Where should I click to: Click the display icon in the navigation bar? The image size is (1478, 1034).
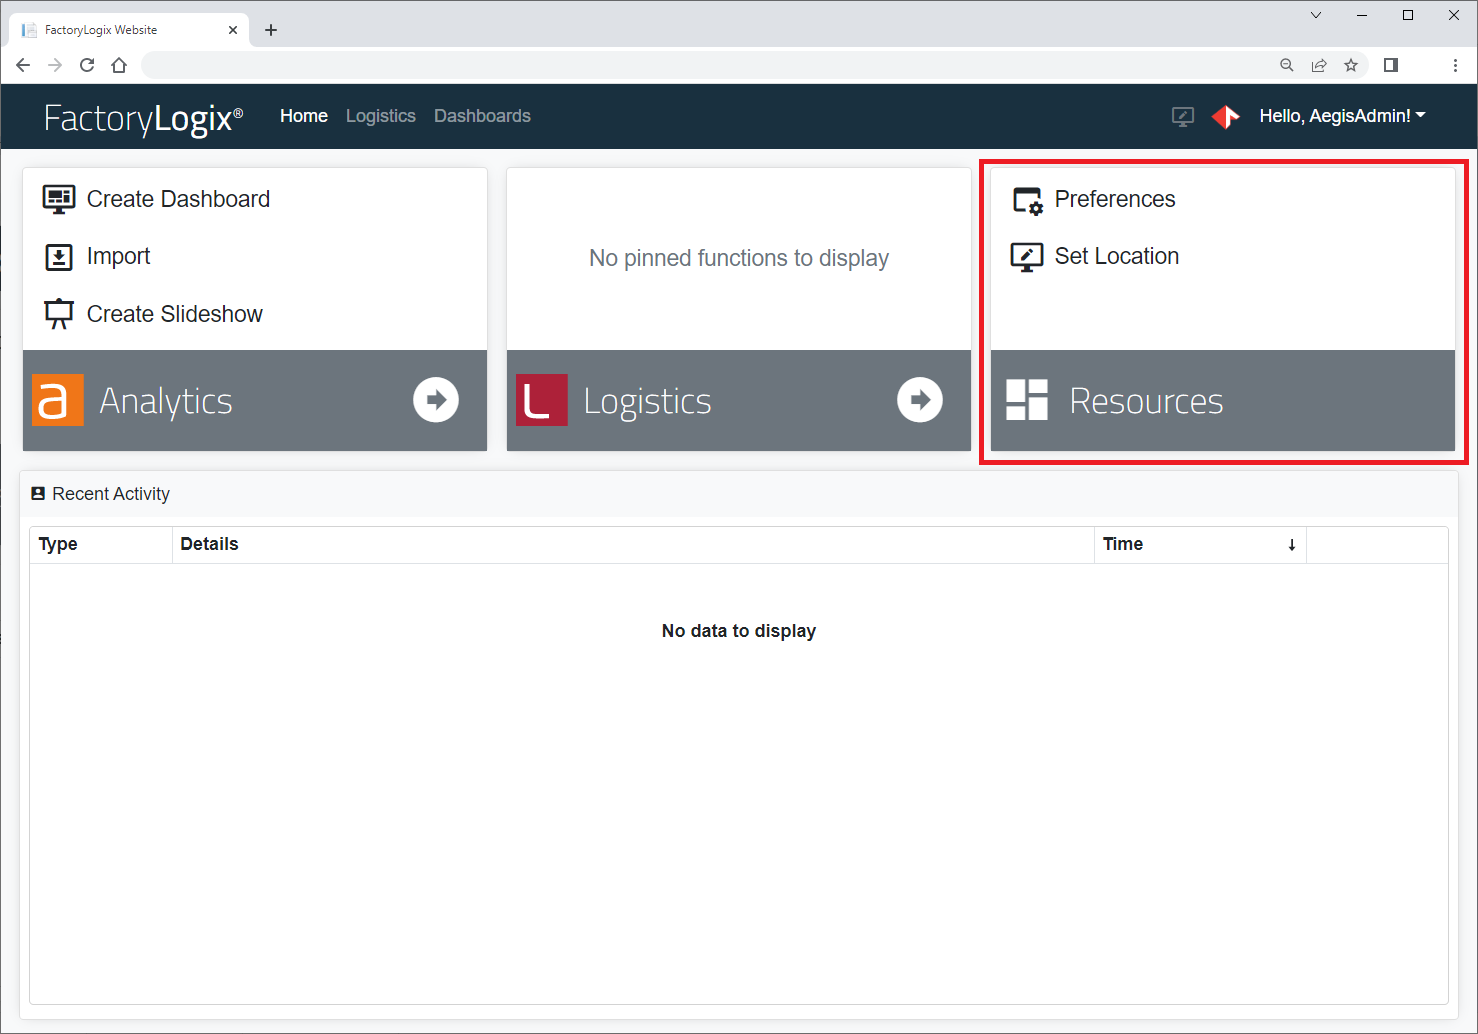(x=1182, y=116)
